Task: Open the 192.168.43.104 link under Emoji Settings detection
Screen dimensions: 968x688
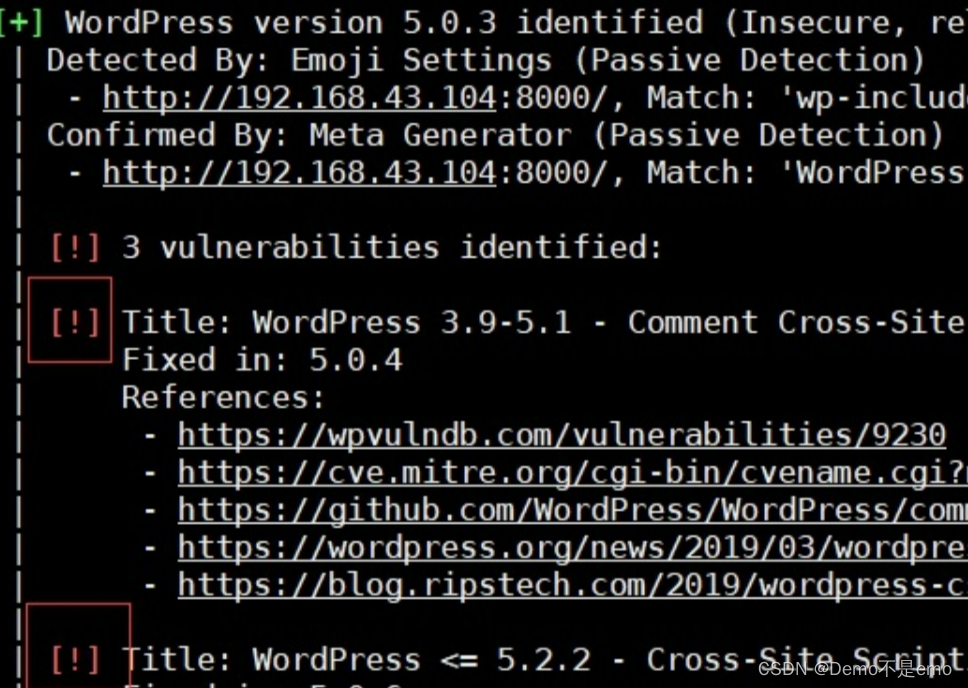Action: [300, 98]
